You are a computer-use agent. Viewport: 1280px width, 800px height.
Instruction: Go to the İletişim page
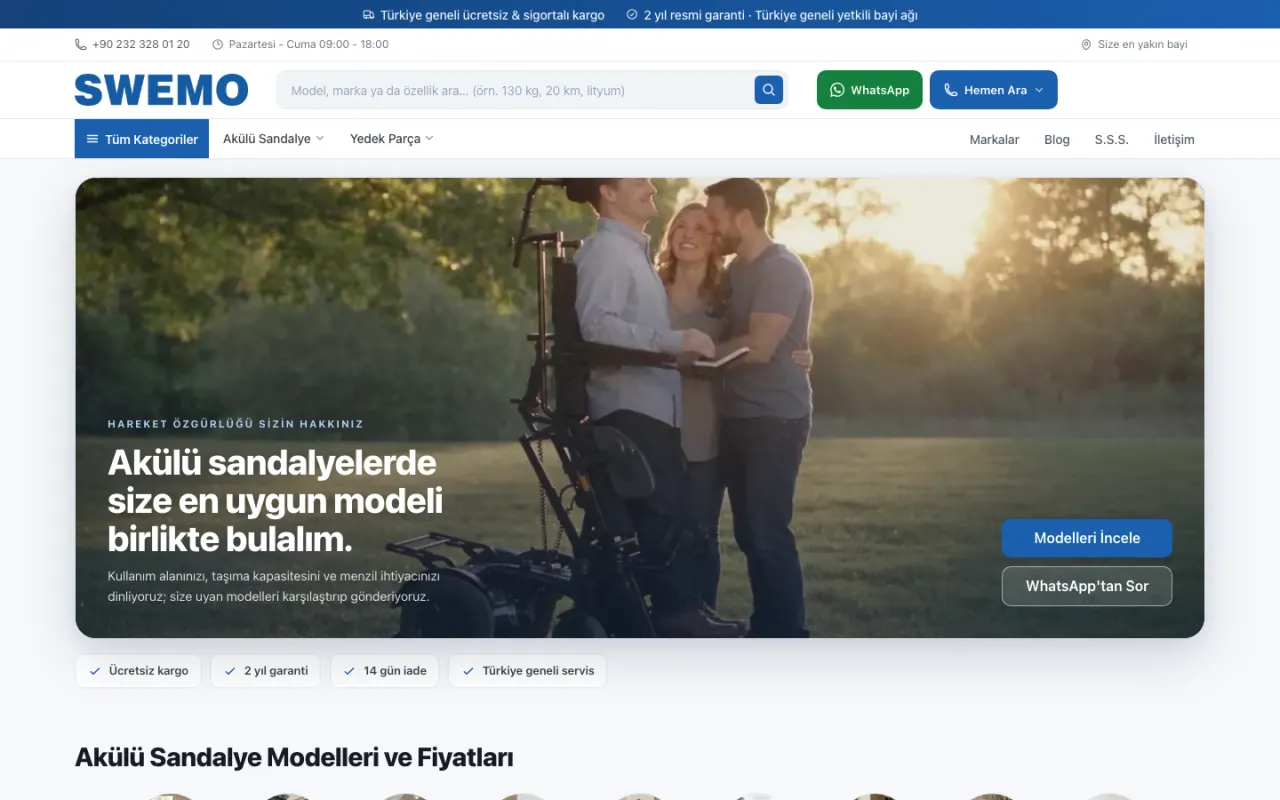[1174, 140]
